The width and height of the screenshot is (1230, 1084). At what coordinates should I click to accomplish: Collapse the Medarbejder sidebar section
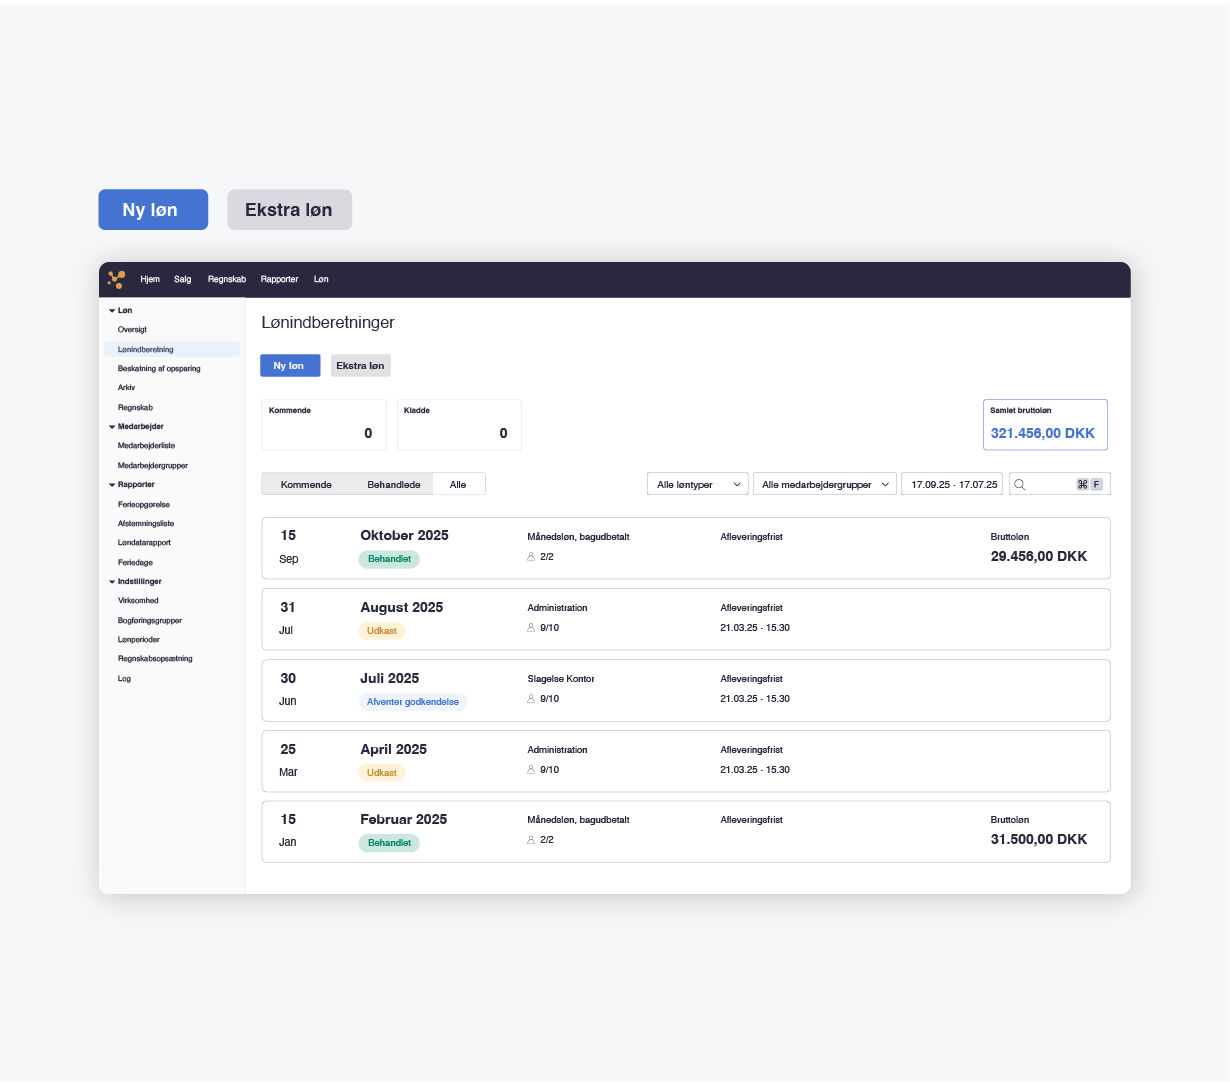pos(112,427)
